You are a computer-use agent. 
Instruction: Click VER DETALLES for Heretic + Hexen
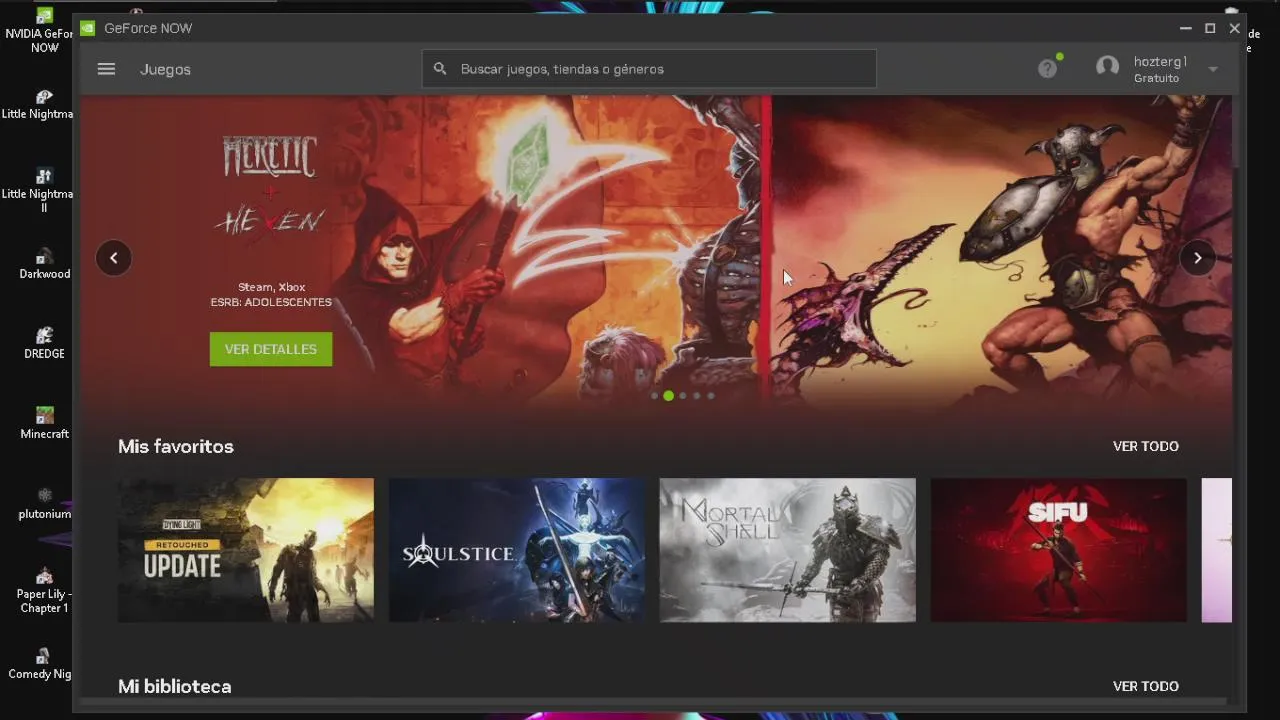tap(271, 349)
